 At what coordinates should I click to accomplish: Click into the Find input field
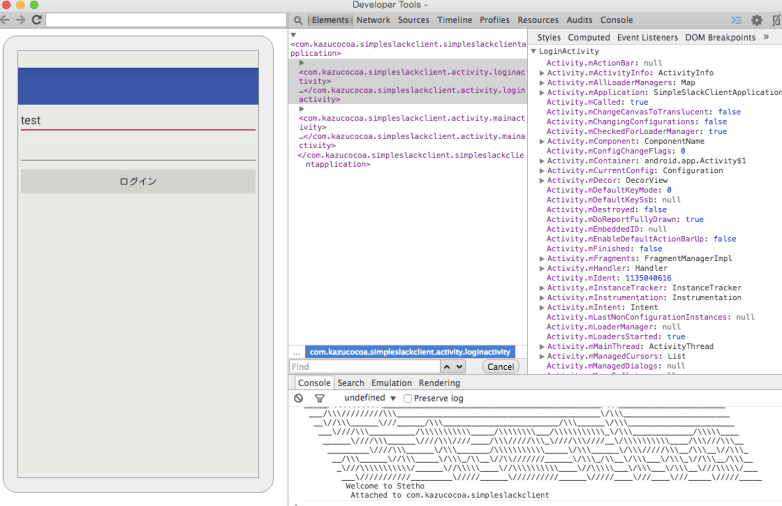coord(365,367)
